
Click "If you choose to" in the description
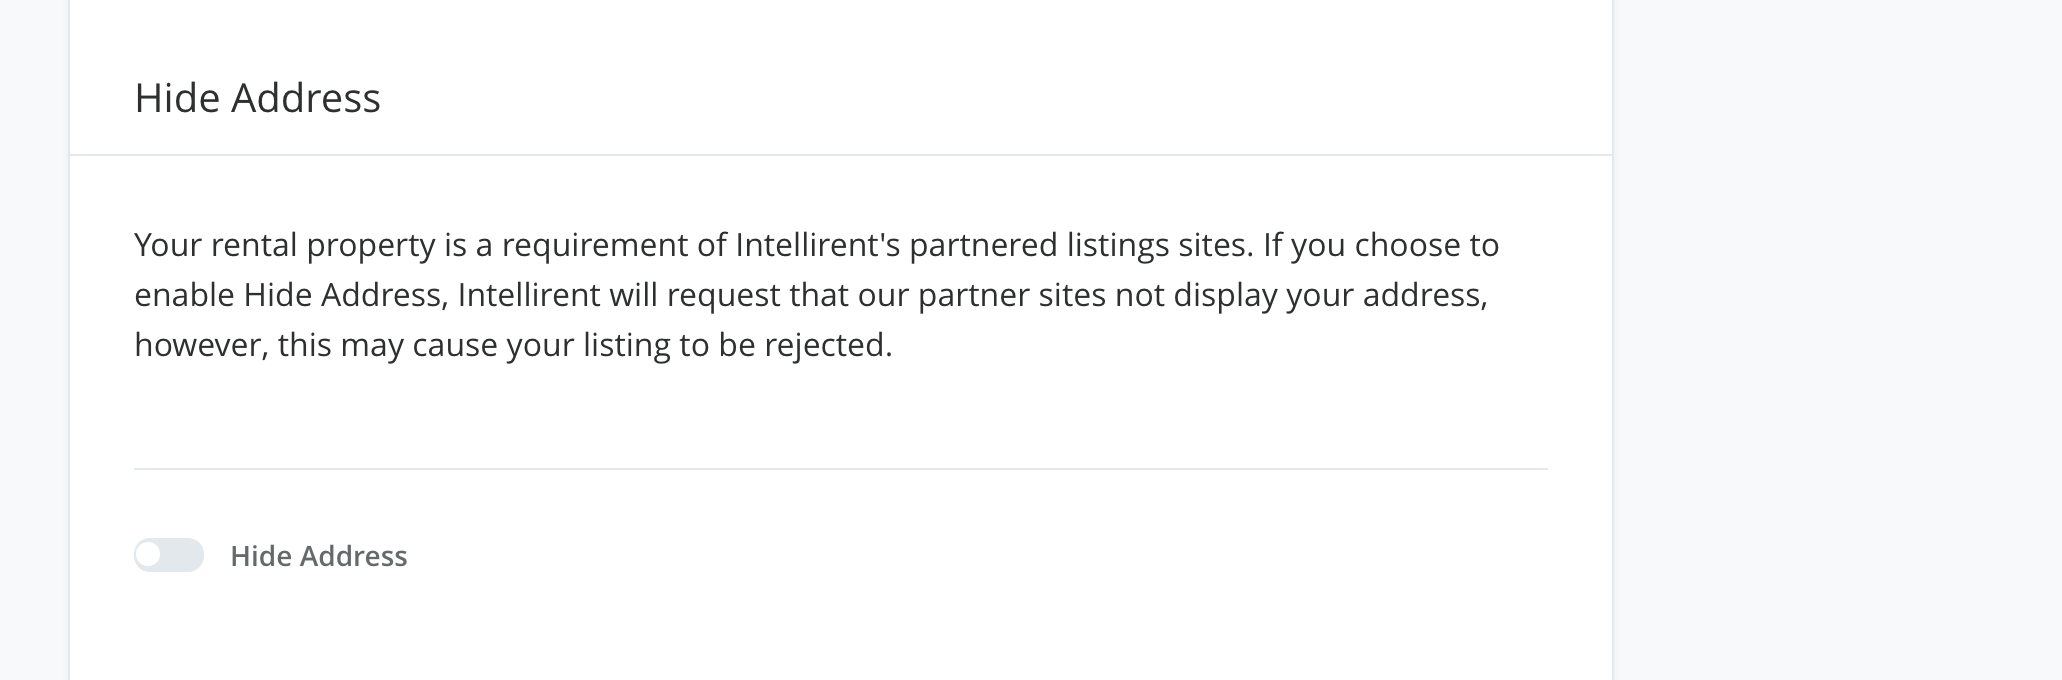pyautogui.click(x=1380, y=245)
